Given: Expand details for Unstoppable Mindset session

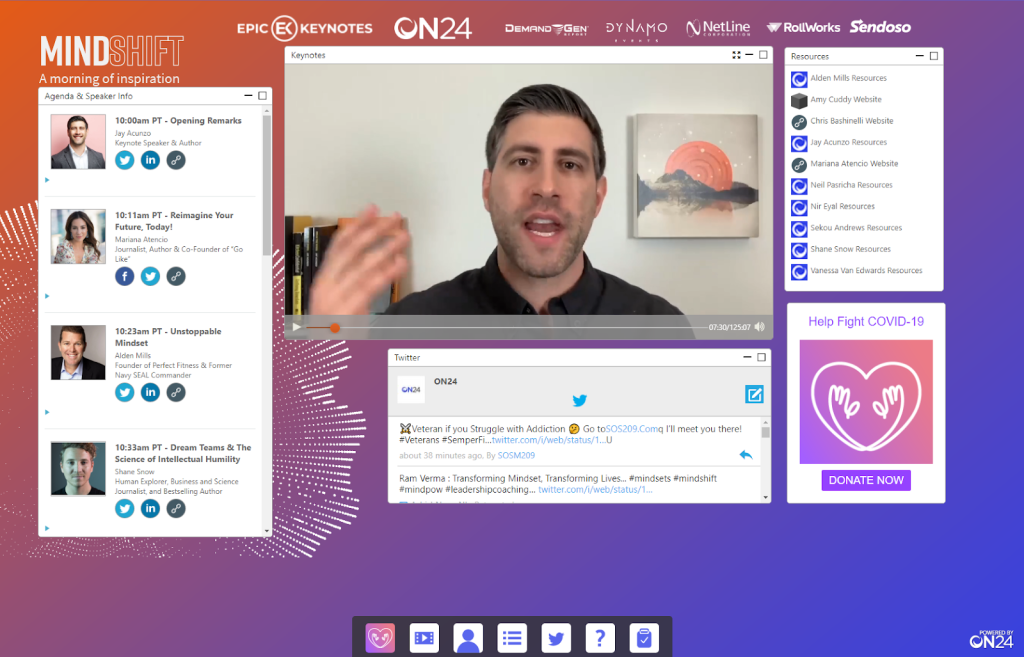Looking at the screenshot, I should click(x=47, y=412).
